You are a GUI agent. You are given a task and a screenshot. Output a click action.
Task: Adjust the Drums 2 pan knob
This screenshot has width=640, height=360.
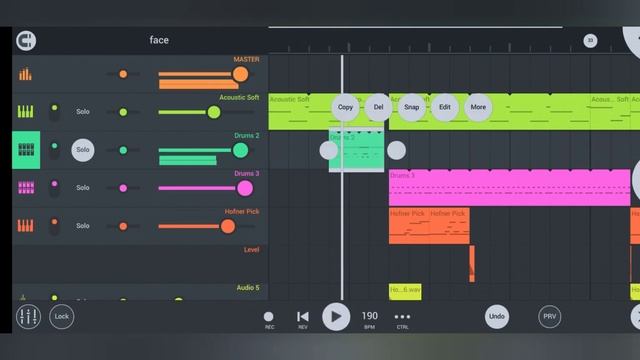pyautogui.click(x=123, y=150)
